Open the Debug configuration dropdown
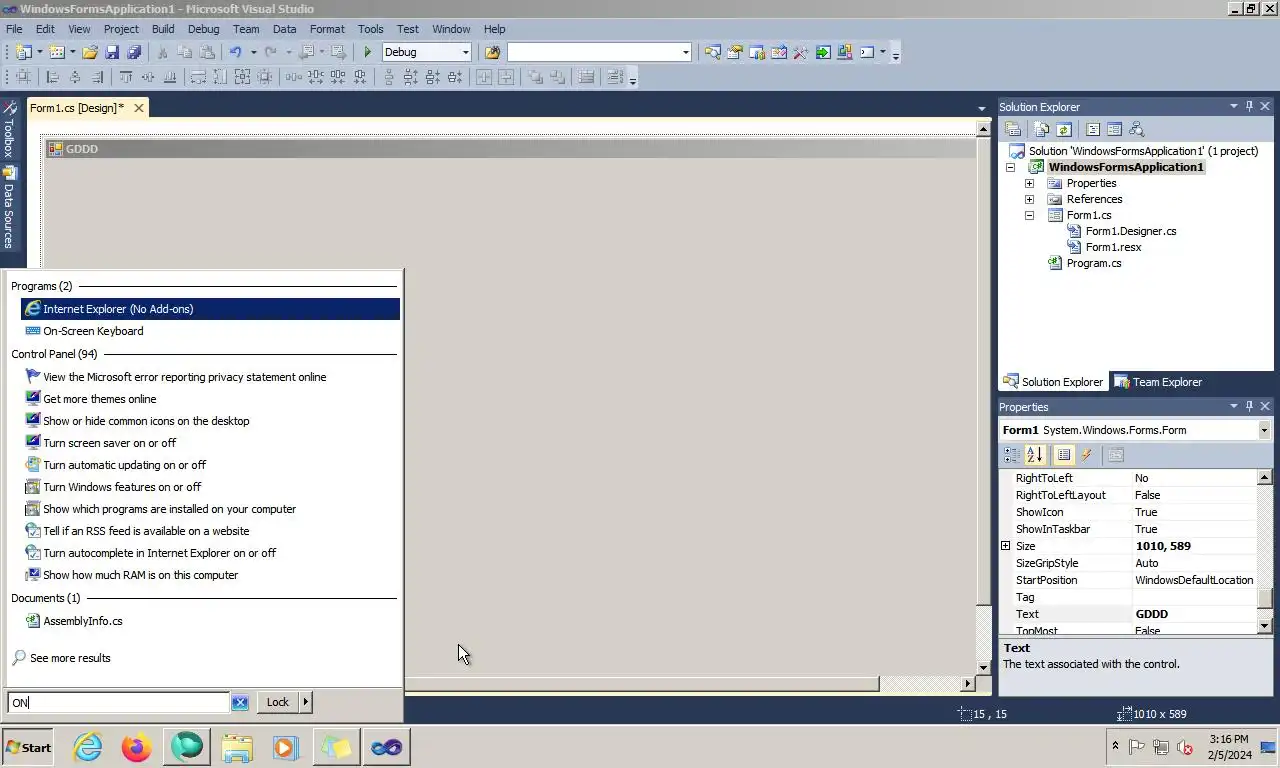The width and height of the screenshot is (1280, 768). 465,52
